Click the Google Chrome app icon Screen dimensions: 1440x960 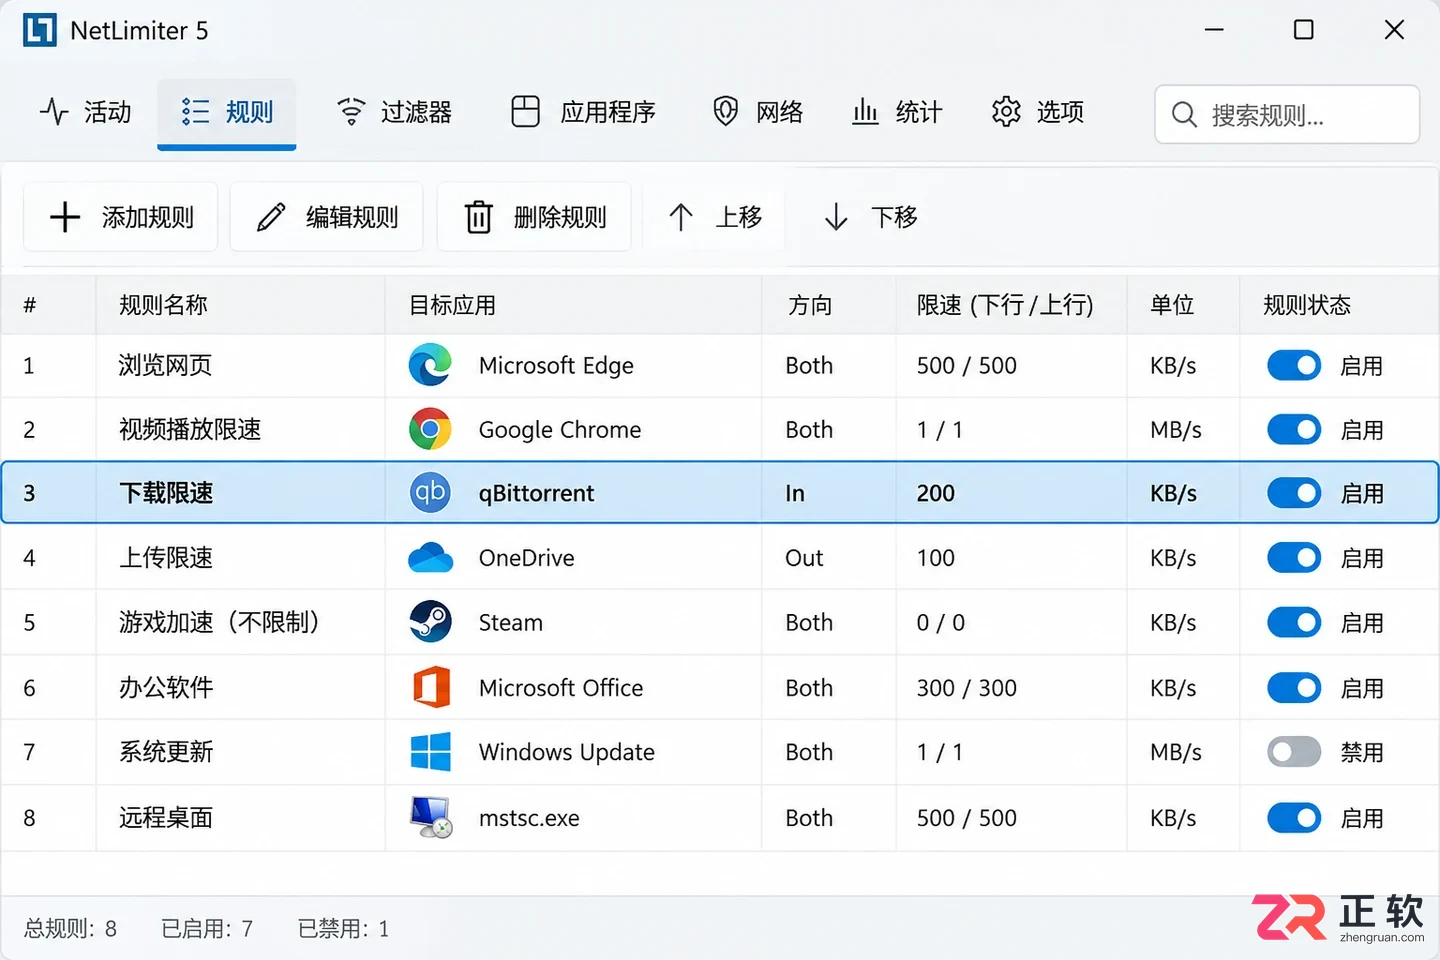[430, 429]
